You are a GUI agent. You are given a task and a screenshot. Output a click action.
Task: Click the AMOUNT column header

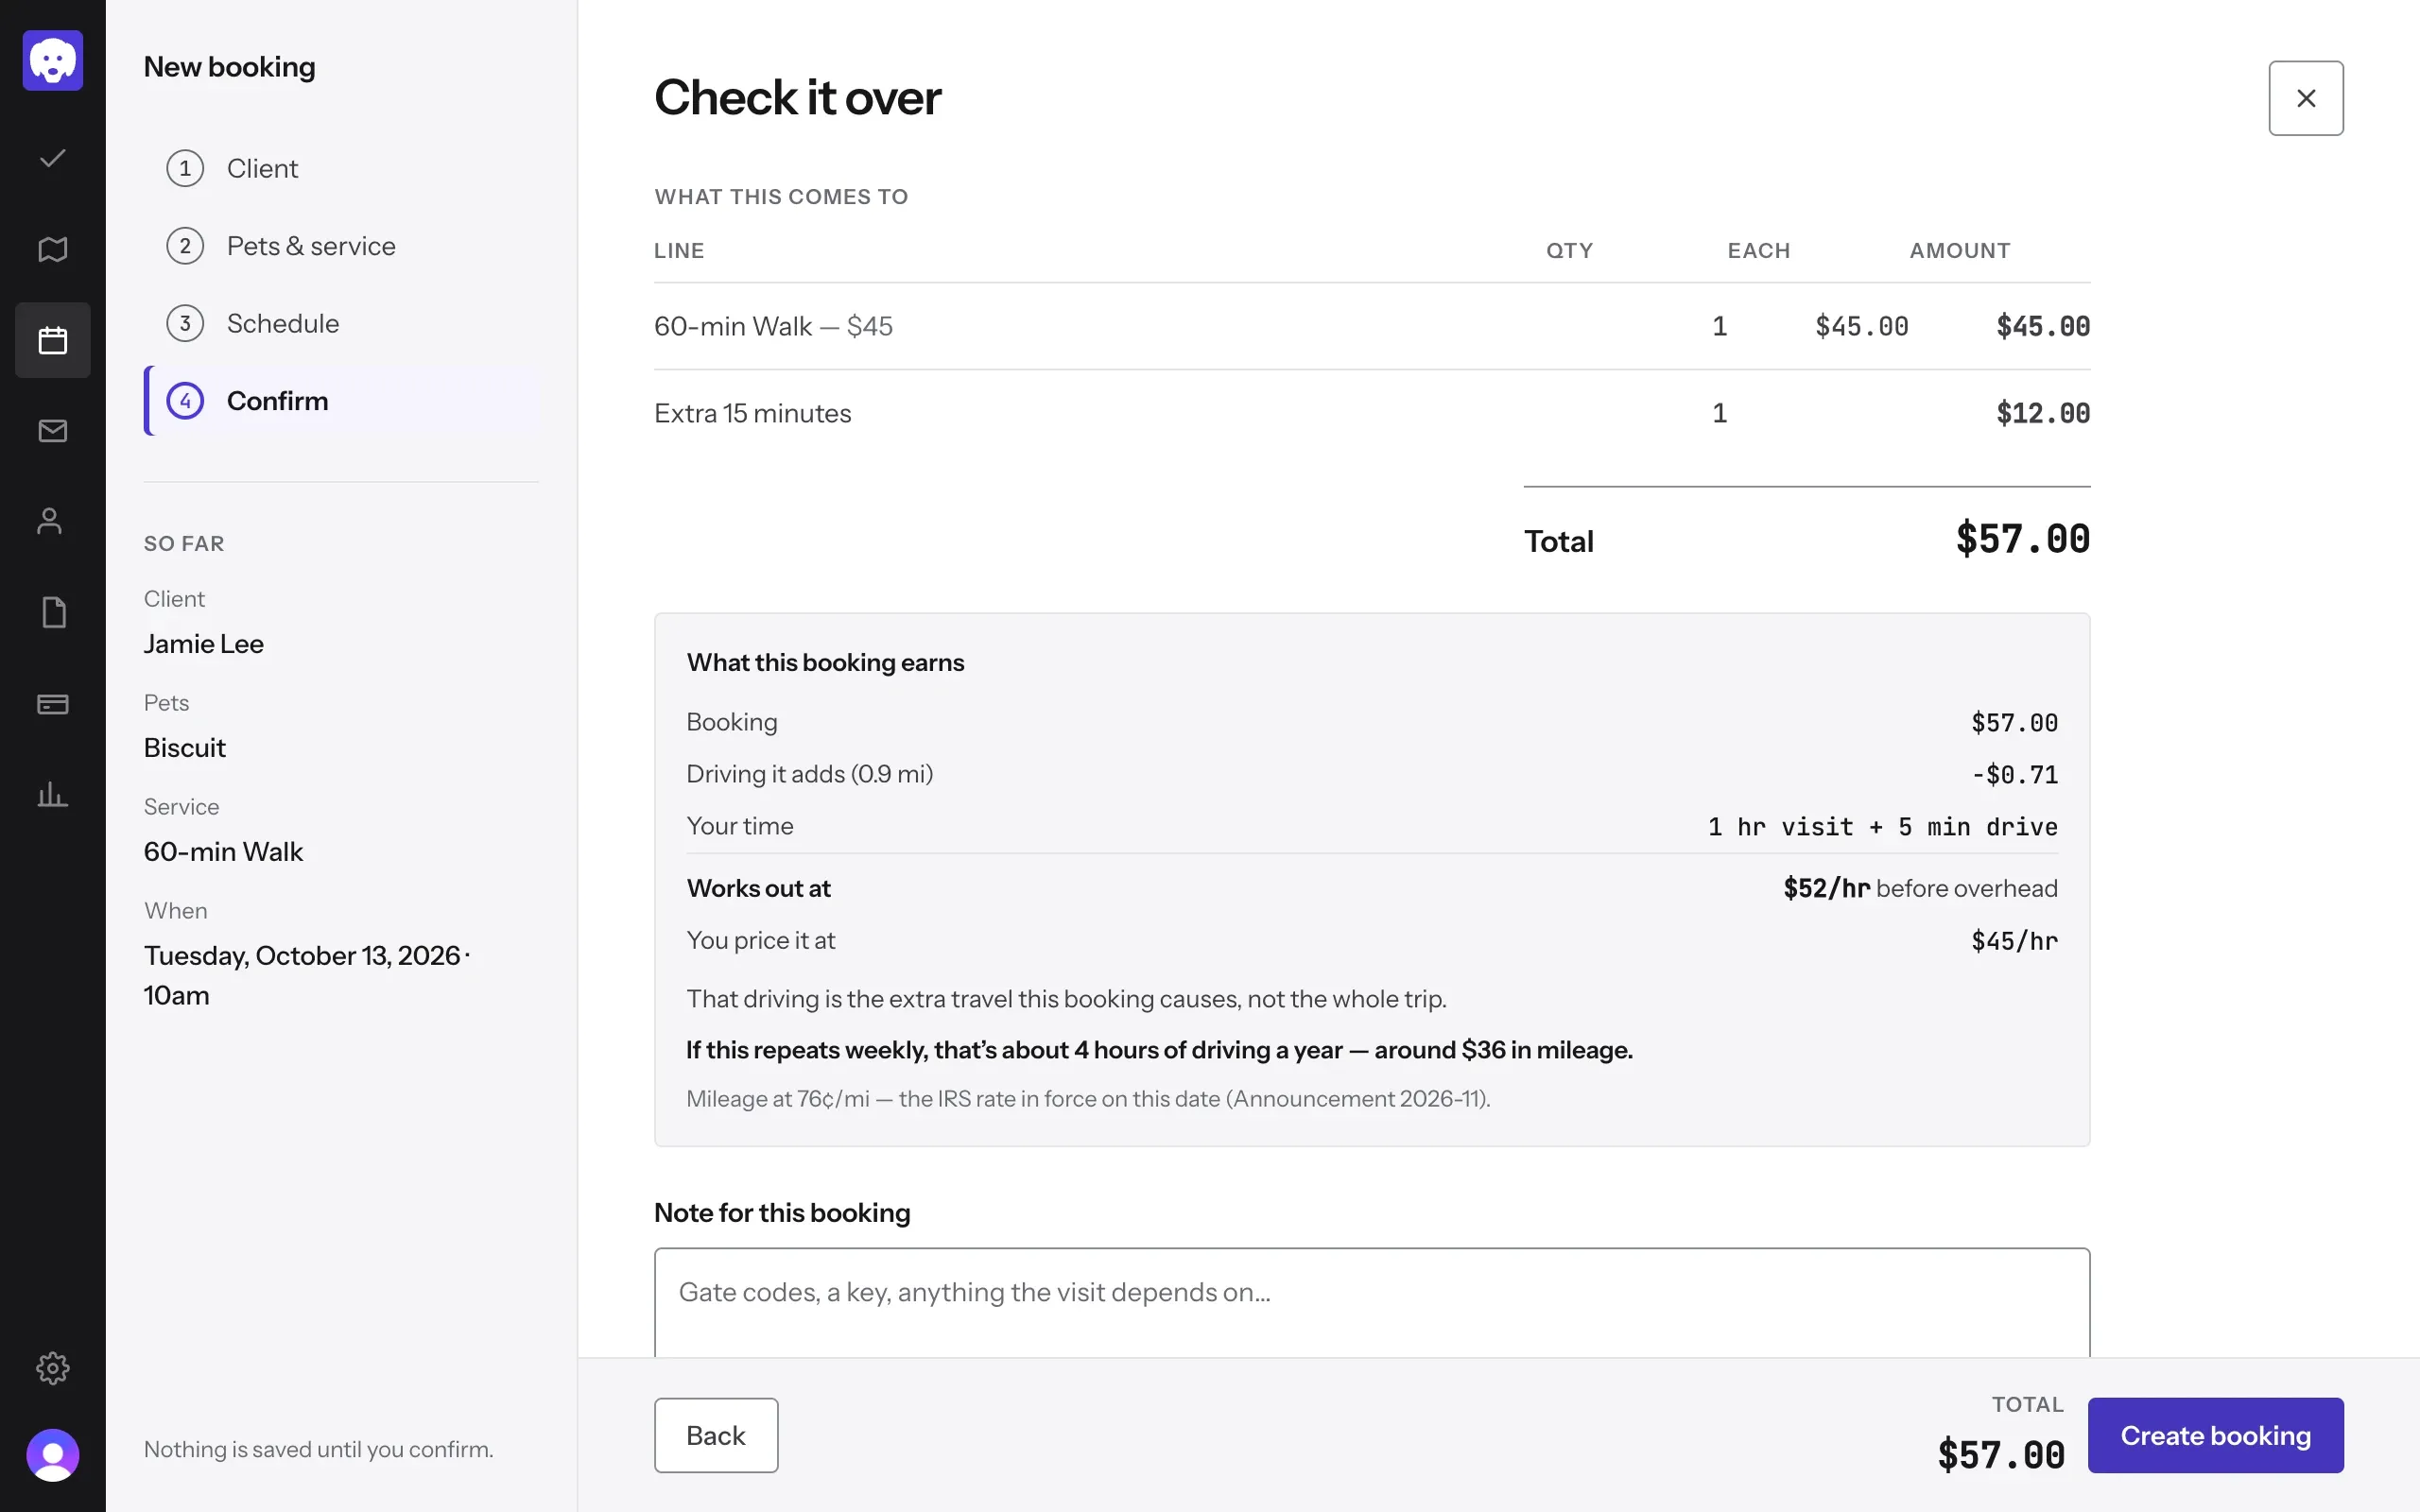click(x=1959, y=250)
